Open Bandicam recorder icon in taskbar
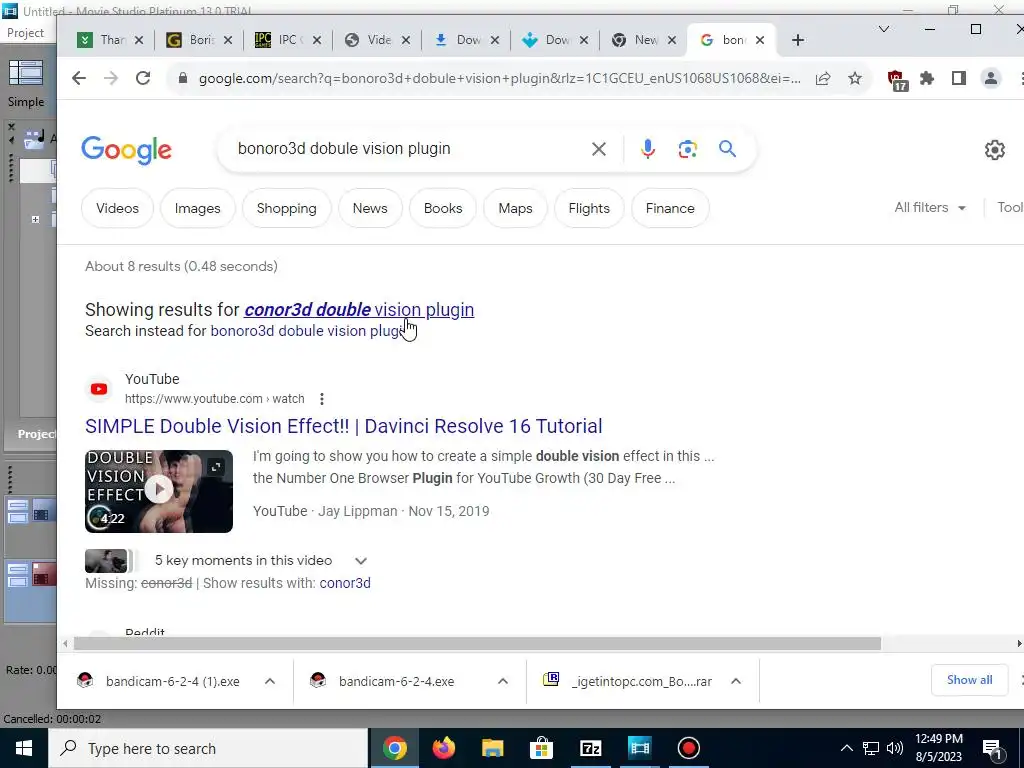1024x768 pixels. tap(688, 748)
